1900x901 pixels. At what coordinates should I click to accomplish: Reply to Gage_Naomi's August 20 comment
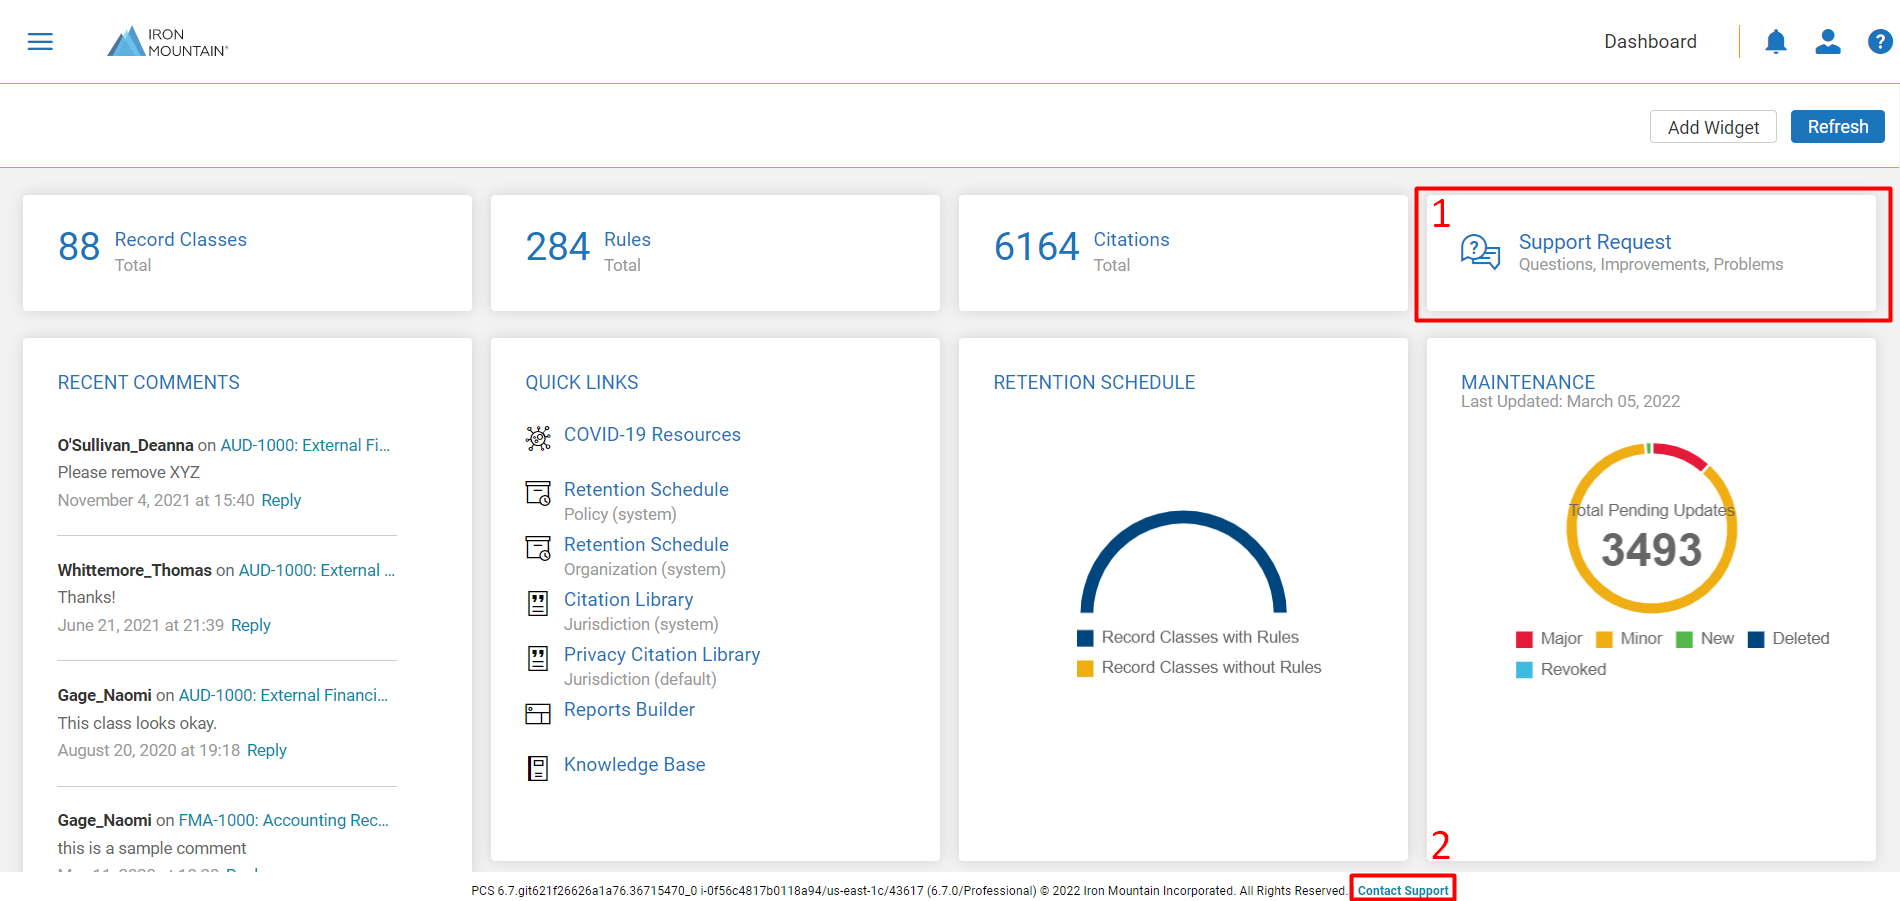(267, 750)
